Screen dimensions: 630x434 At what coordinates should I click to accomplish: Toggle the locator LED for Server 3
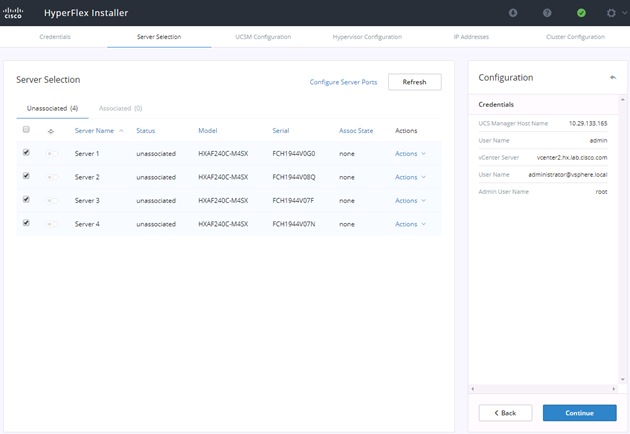[52, 201]
